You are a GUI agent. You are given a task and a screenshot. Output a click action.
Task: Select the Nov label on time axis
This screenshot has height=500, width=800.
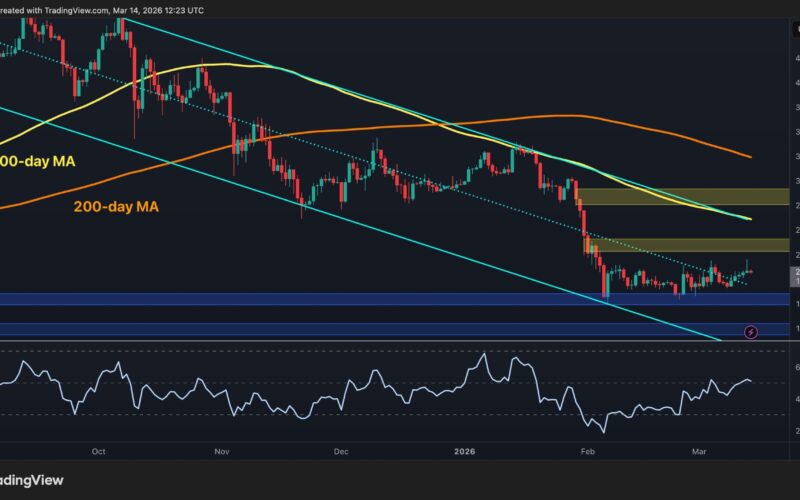[220, 451]
